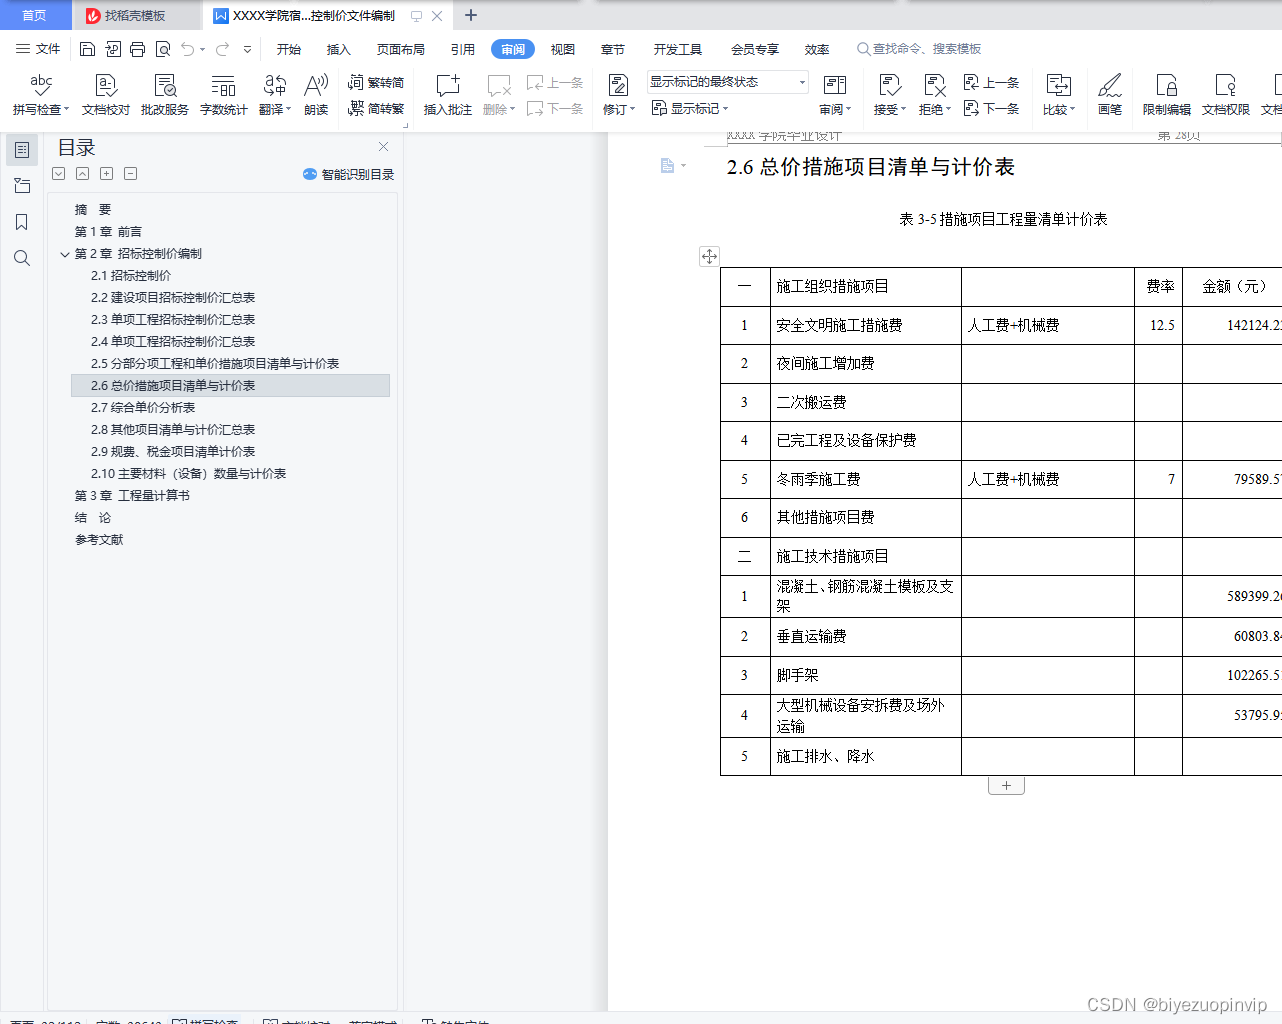Open the search icon in left sidebar
Viewport: 1282px width, 1024px height.
(x=22, y=258)
